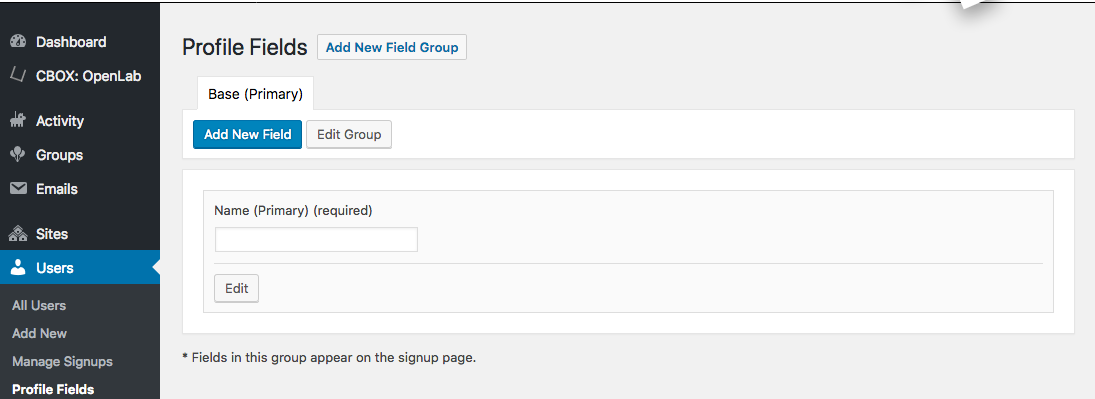Open Add New under Users
Viewport: 1095px width, 399px height.
40,333
